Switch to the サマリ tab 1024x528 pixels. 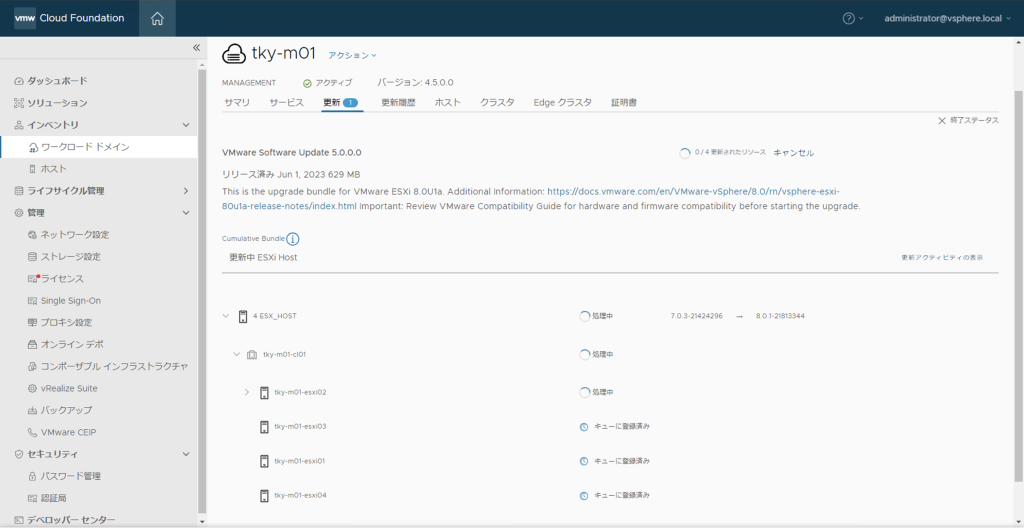tap(236, 103)
